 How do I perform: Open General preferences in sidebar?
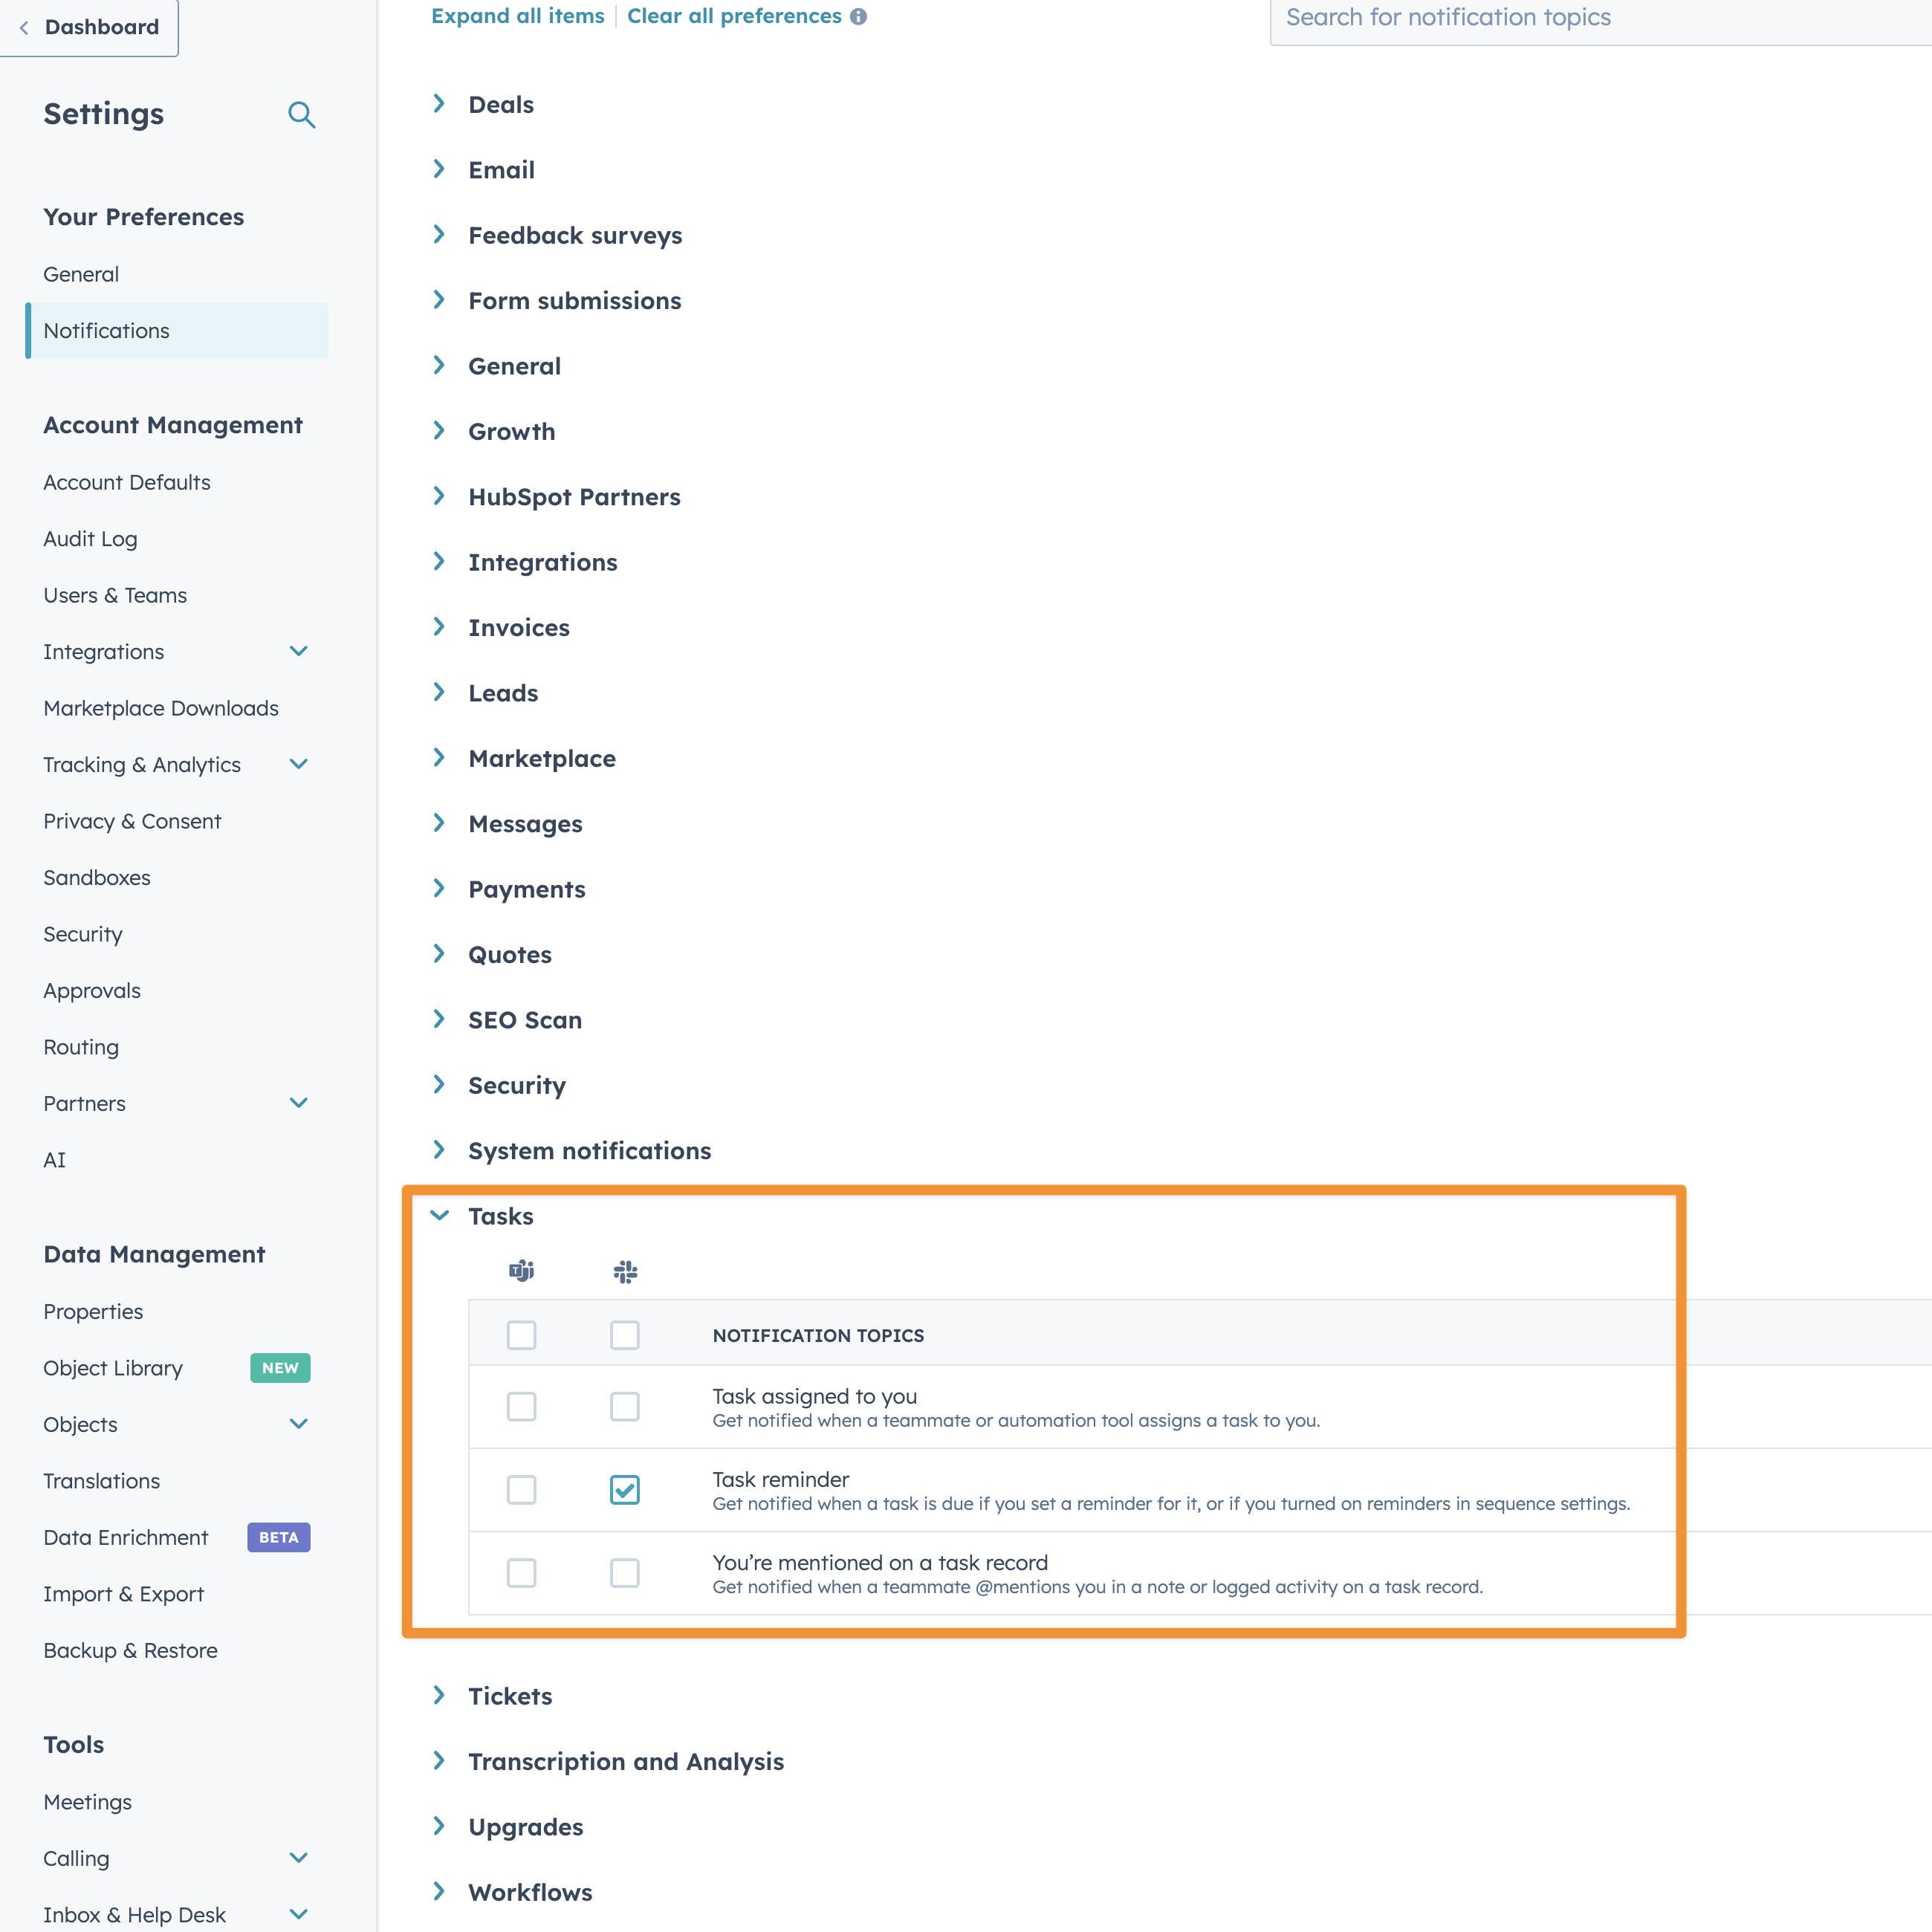click(x=81, y=274)
